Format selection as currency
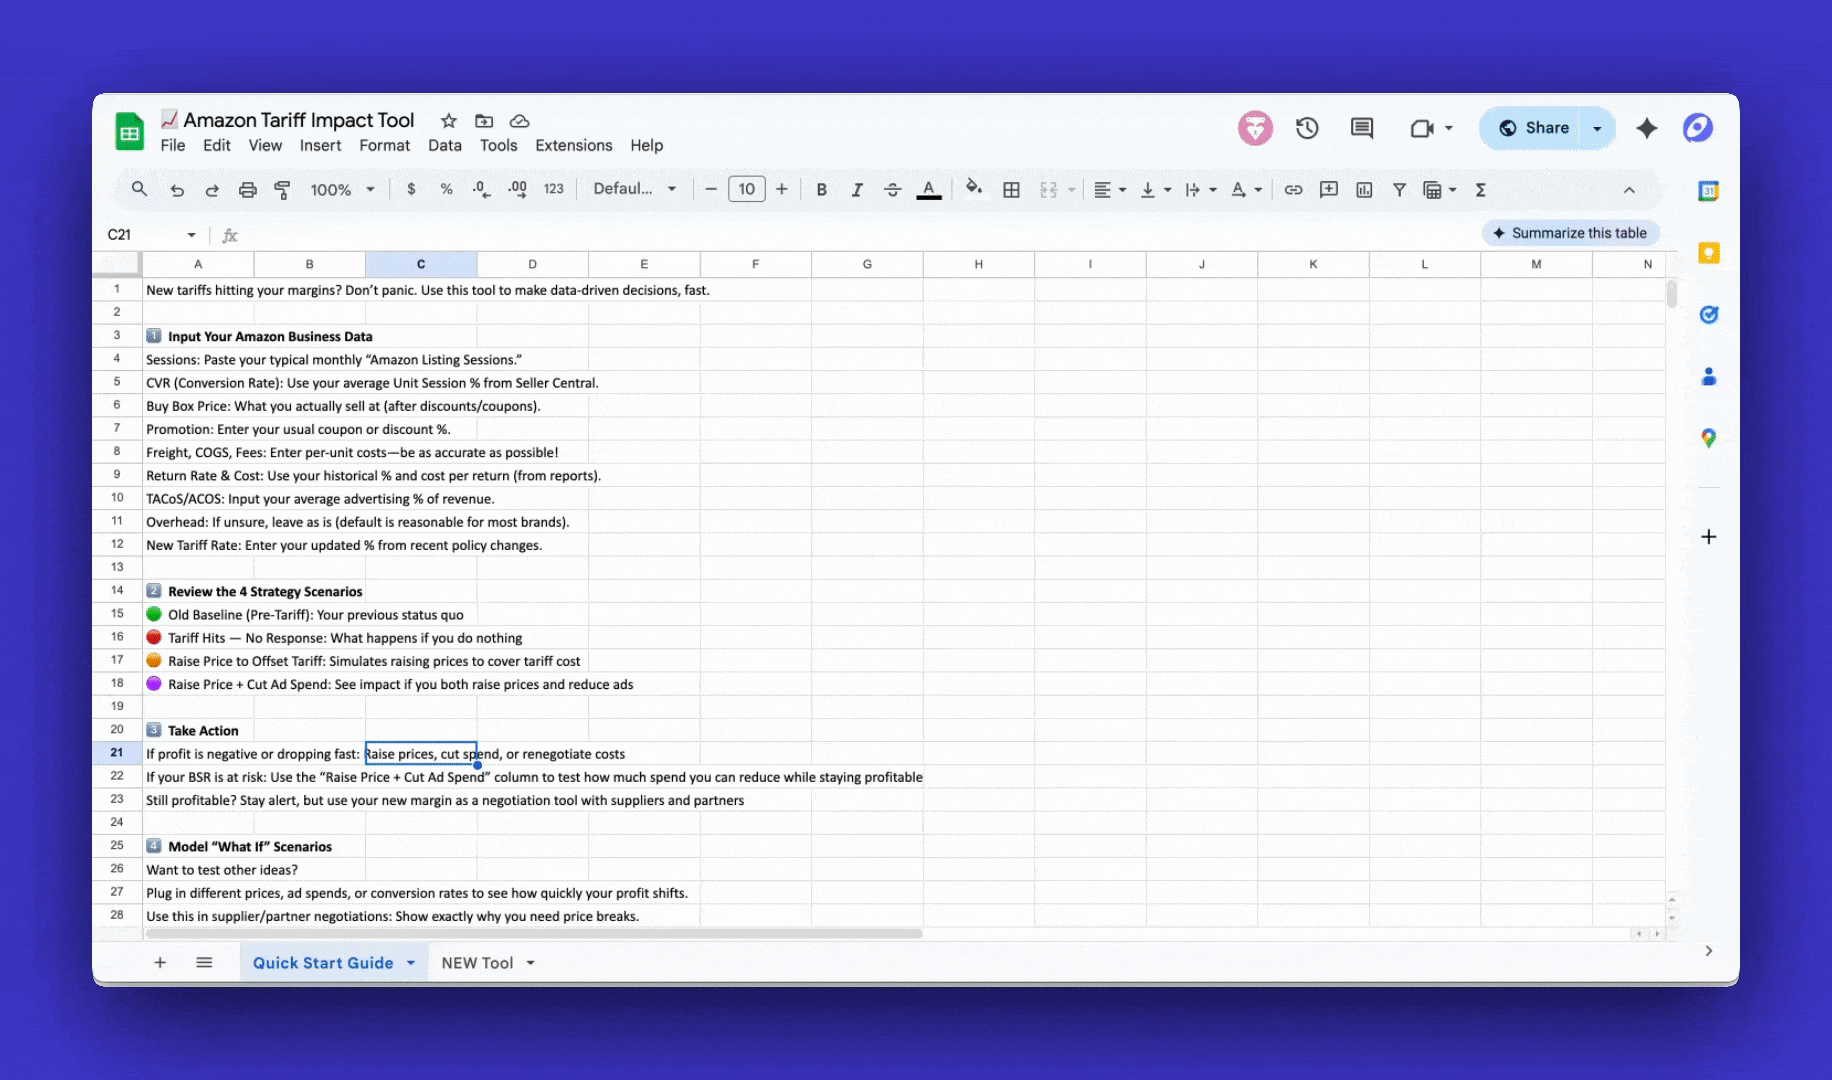Image resolution: width=1832 pixels, height=1080 pixels. 411,189
